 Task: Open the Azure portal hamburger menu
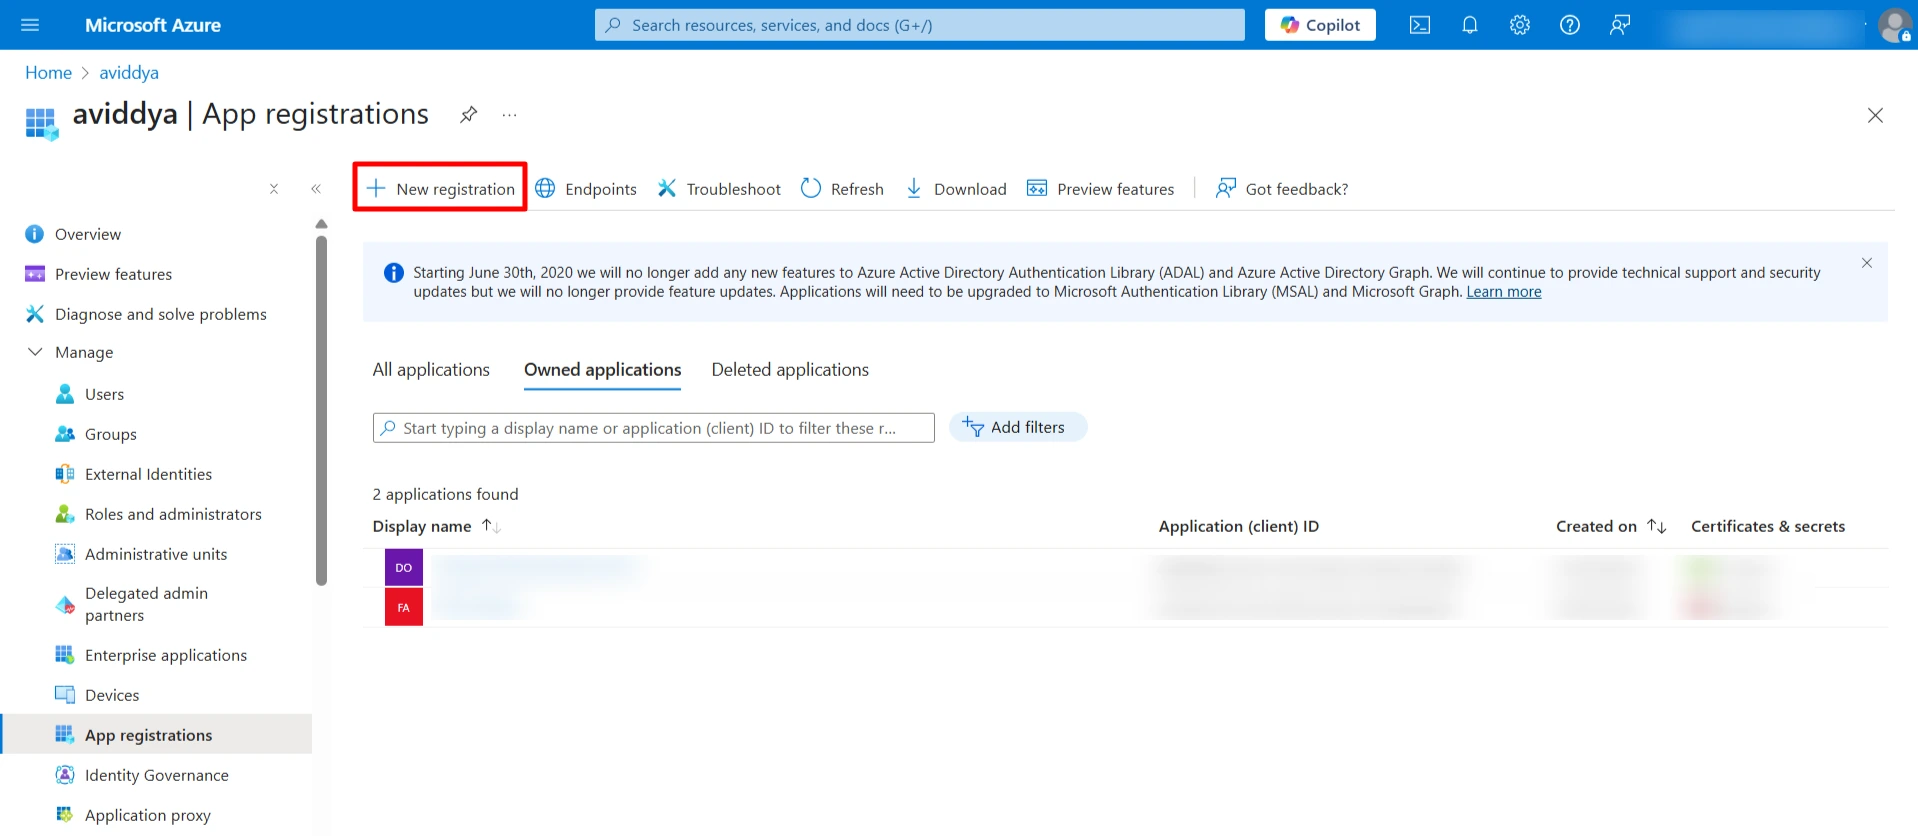pyautogui.click(x=30, y=25)
